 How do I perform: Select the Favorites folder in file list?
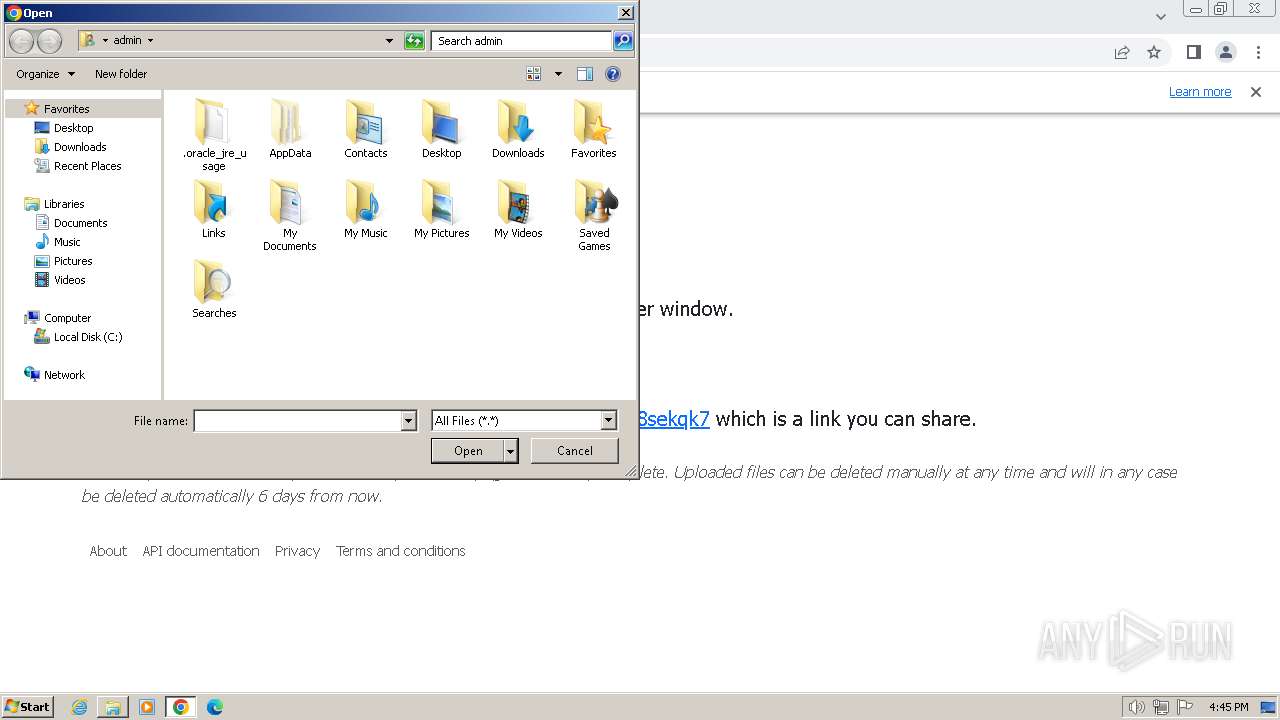pos(594,130)
